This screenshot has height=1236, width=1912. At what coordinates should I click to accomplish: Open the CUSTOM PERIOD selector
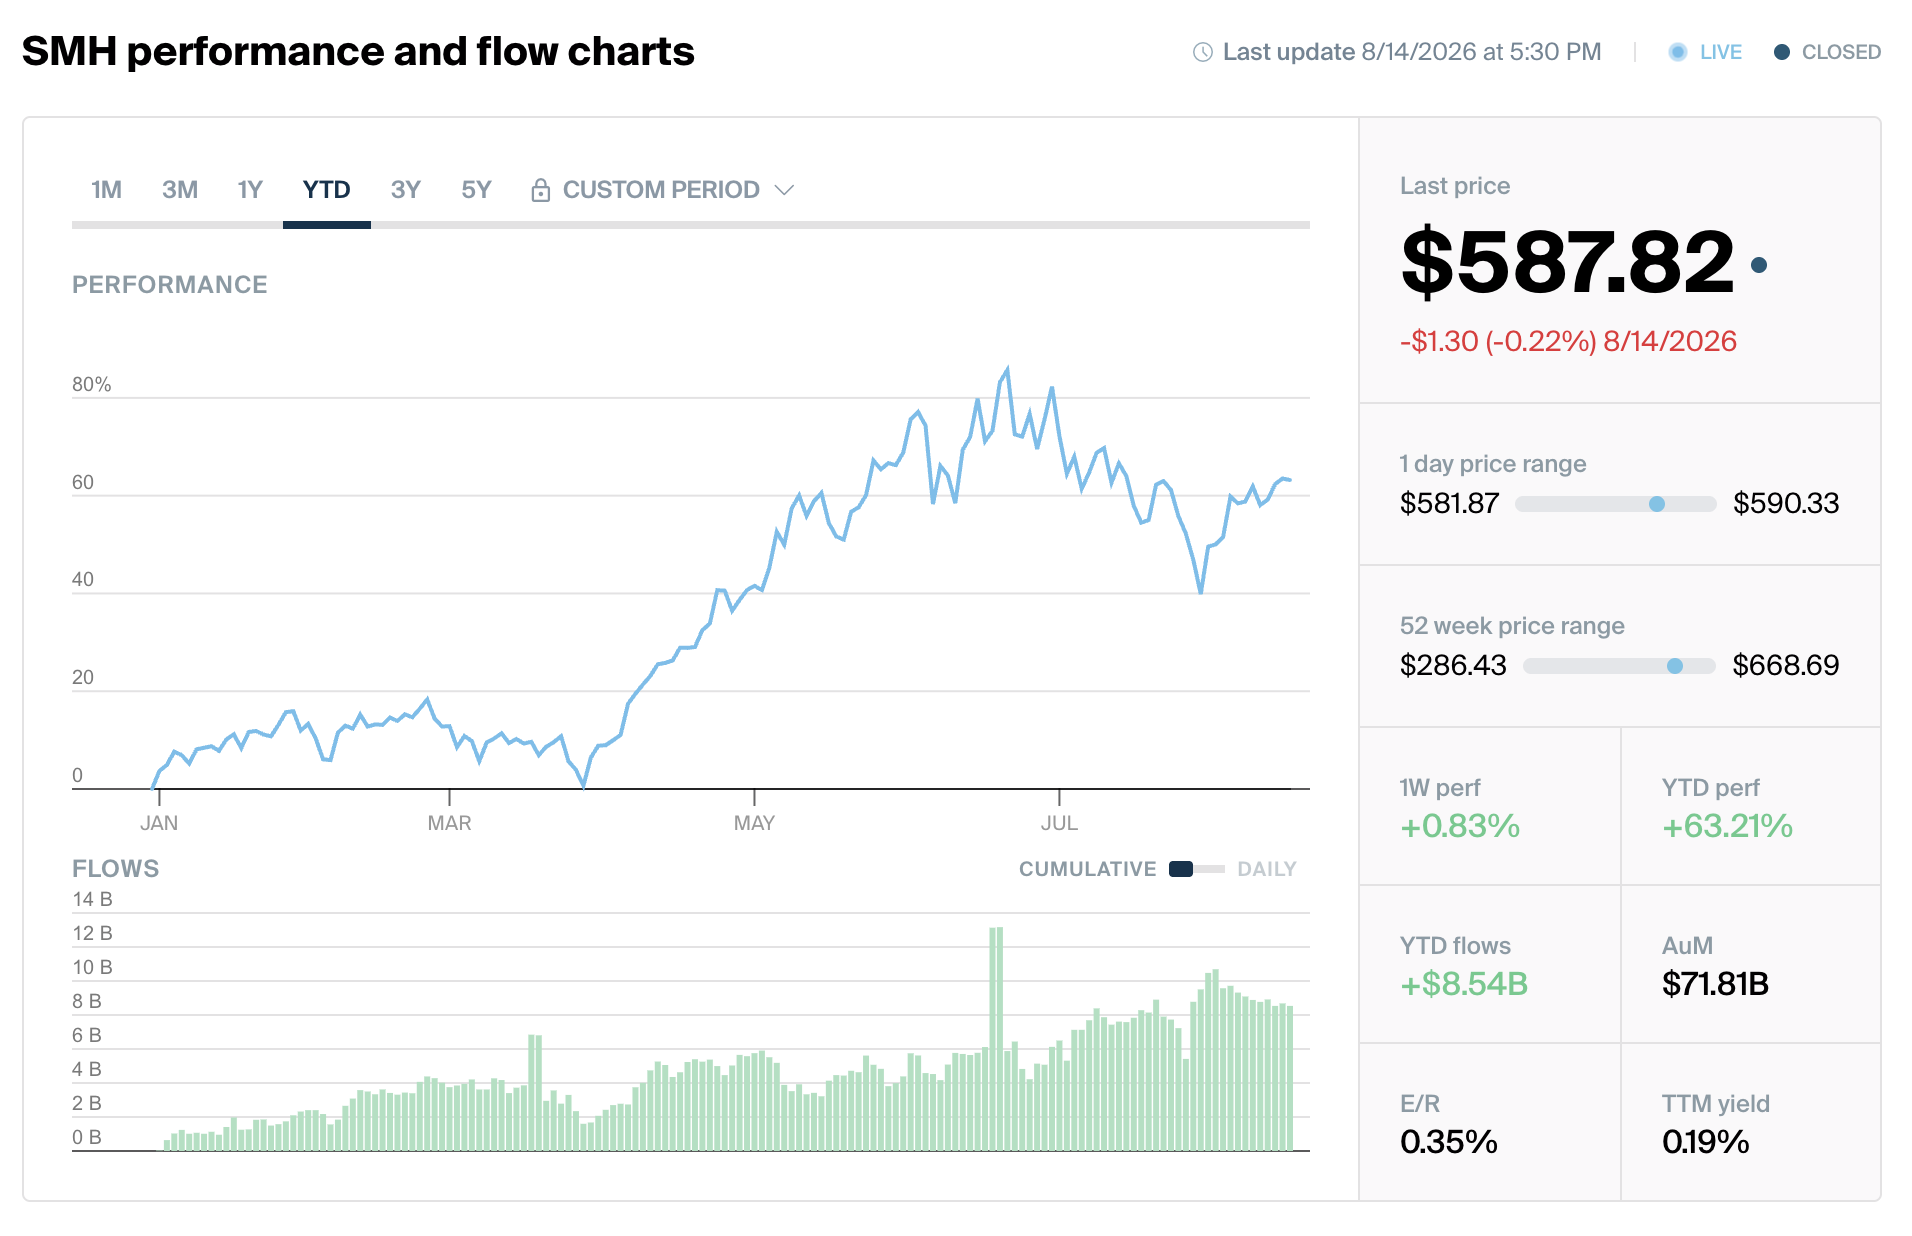(x=661, y=190)
